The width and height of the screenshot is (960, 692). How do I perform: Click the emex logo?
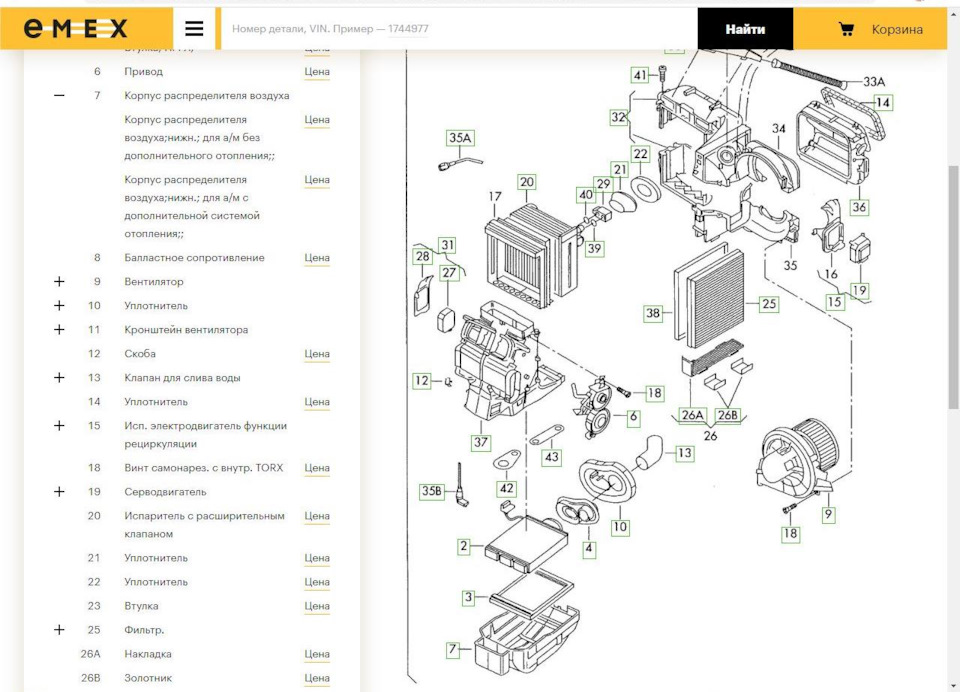(x=75, y=28)
